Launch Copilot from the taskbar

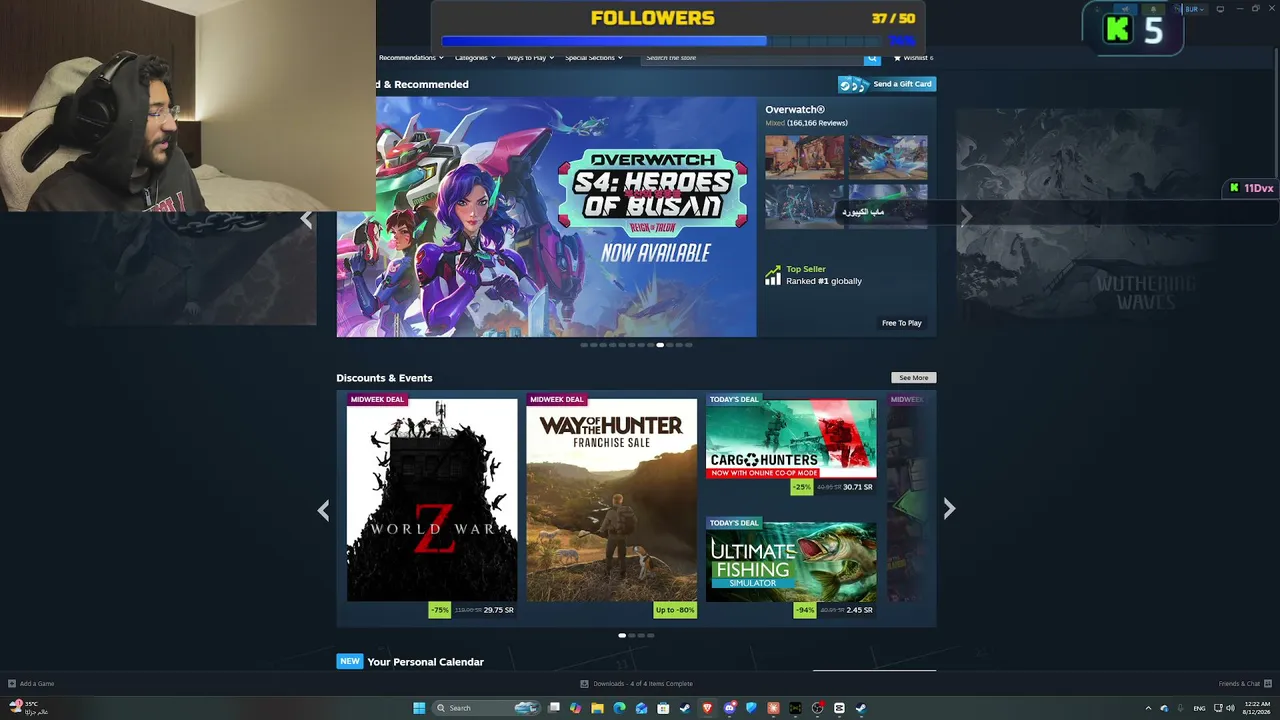tap(575, 708)
